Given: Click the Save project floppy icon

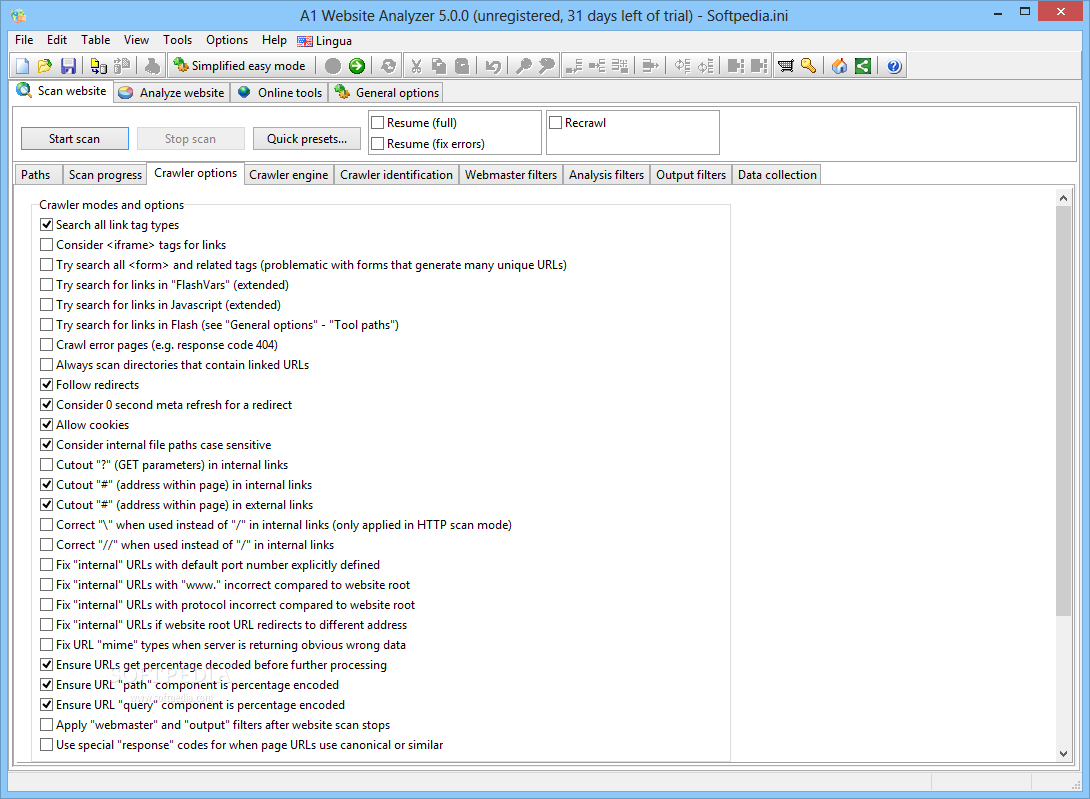Looking at the screenshot, I should point(68,66).
